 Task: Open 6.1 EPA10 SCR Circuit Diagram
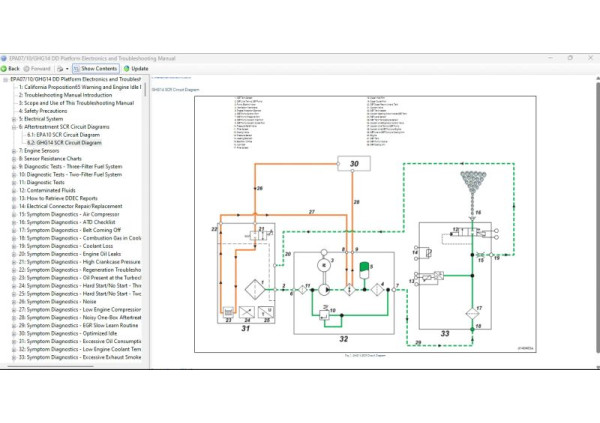[x=65, y=135]
